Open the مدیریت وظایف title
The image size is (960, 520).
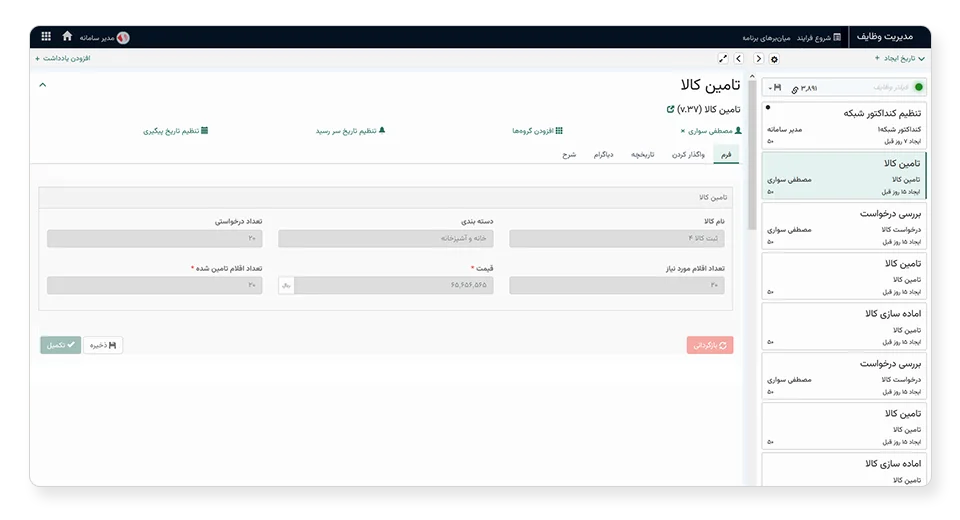point(885,37)
